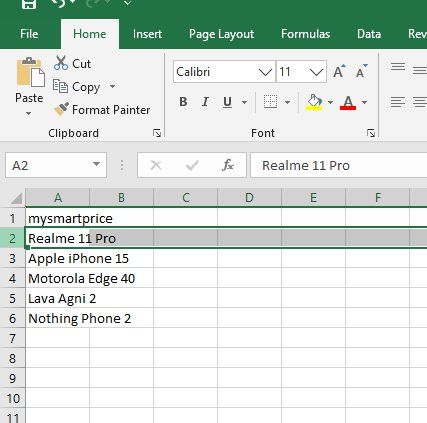This screenshot has width=427, height=423.
Task: Open the Clipboard pane launcher
Action: click(157, 133)
